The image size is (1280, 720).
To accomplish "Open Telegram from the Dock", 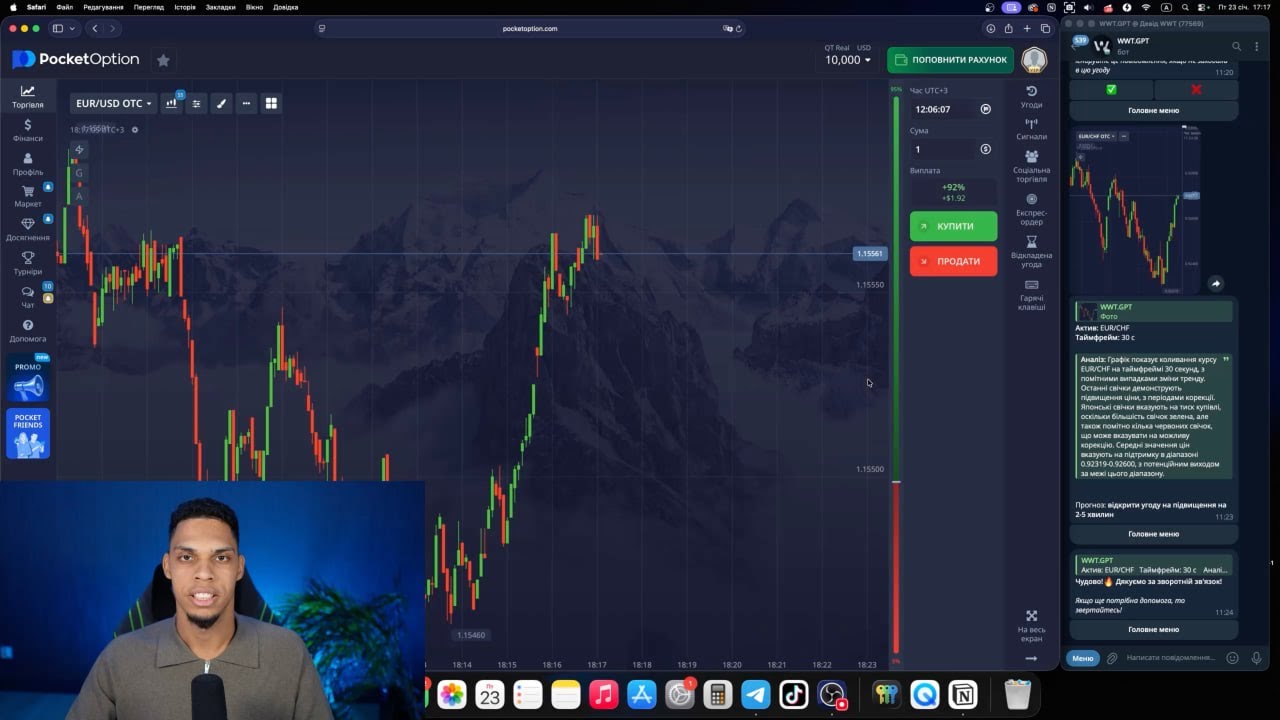I will click(756, 694).
